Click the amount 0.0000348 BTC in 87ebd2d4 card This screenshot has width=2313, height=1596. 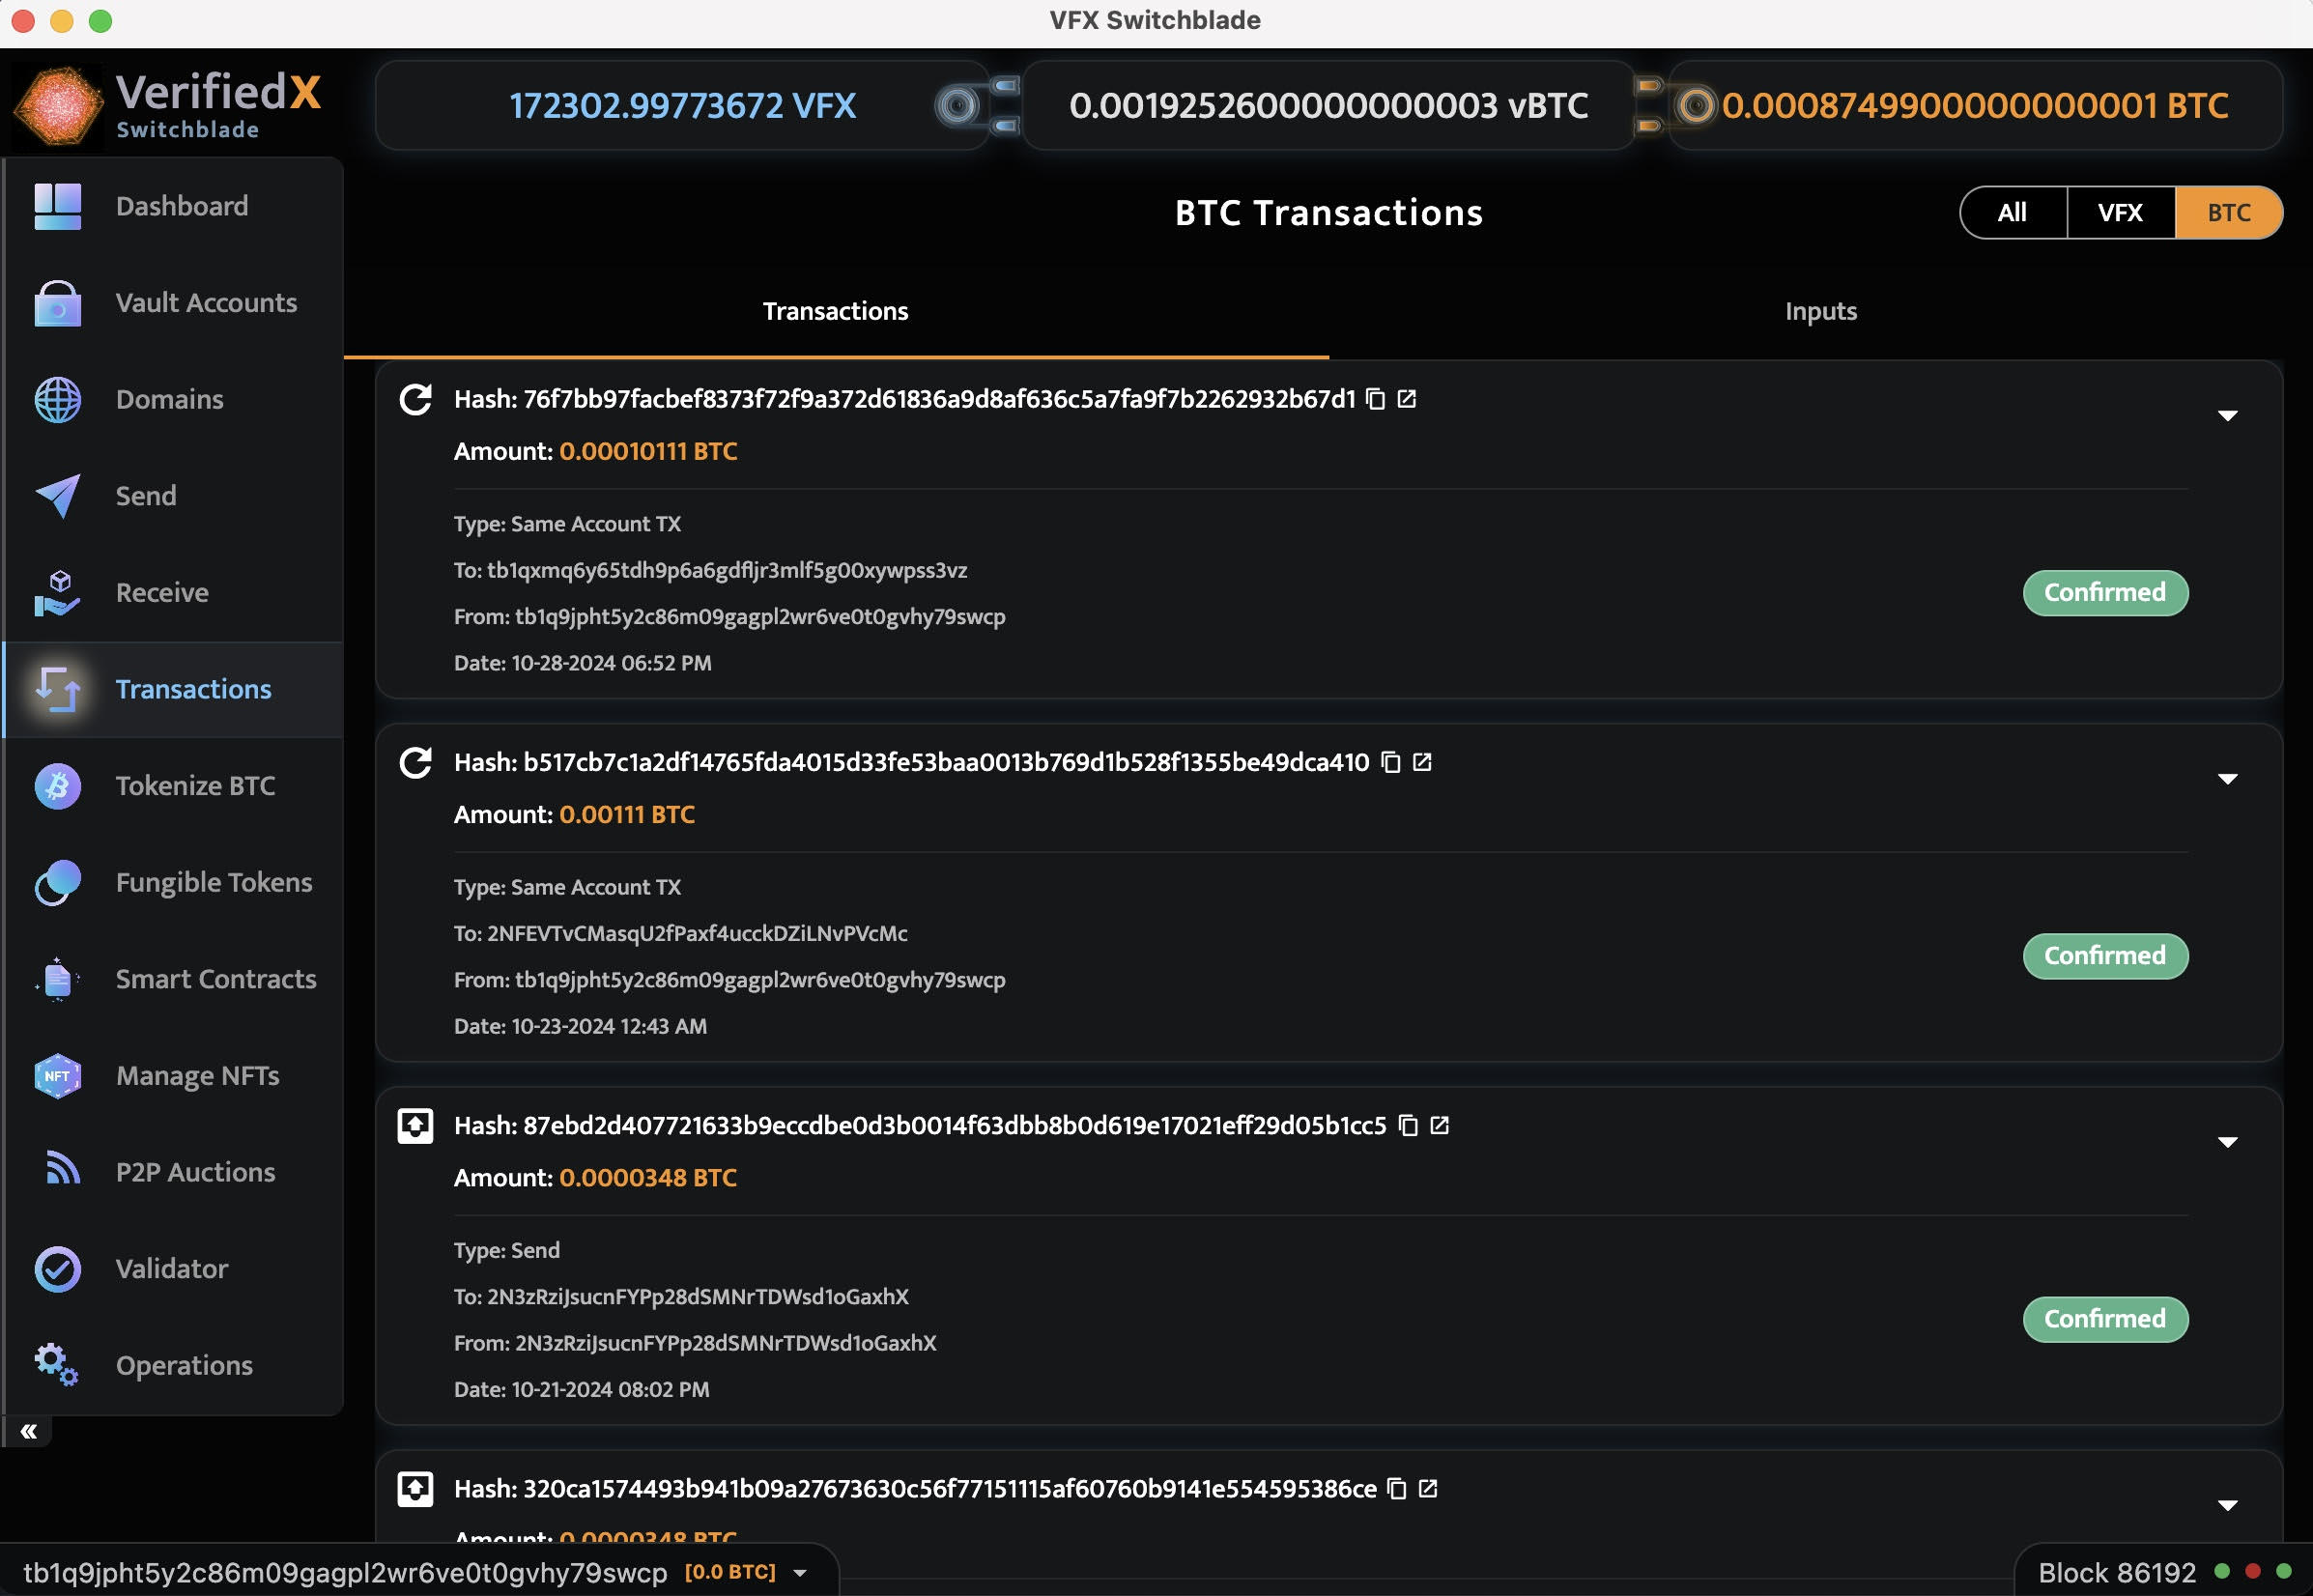coord(648,1178)
